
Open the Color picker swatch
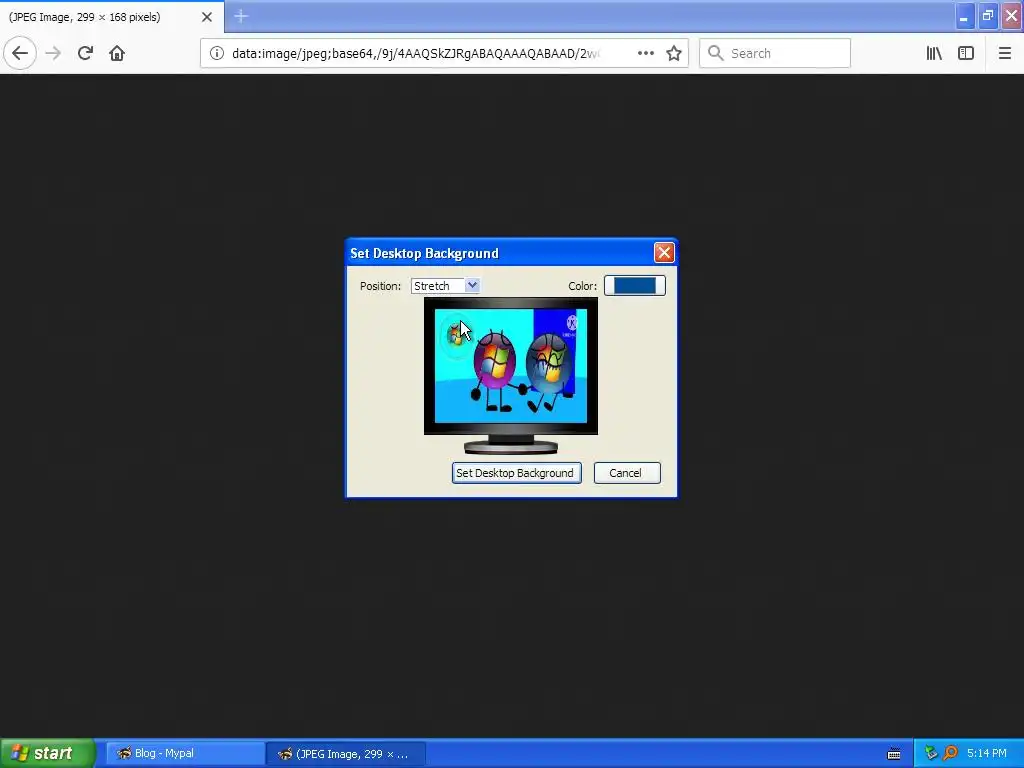coord(635,285)
